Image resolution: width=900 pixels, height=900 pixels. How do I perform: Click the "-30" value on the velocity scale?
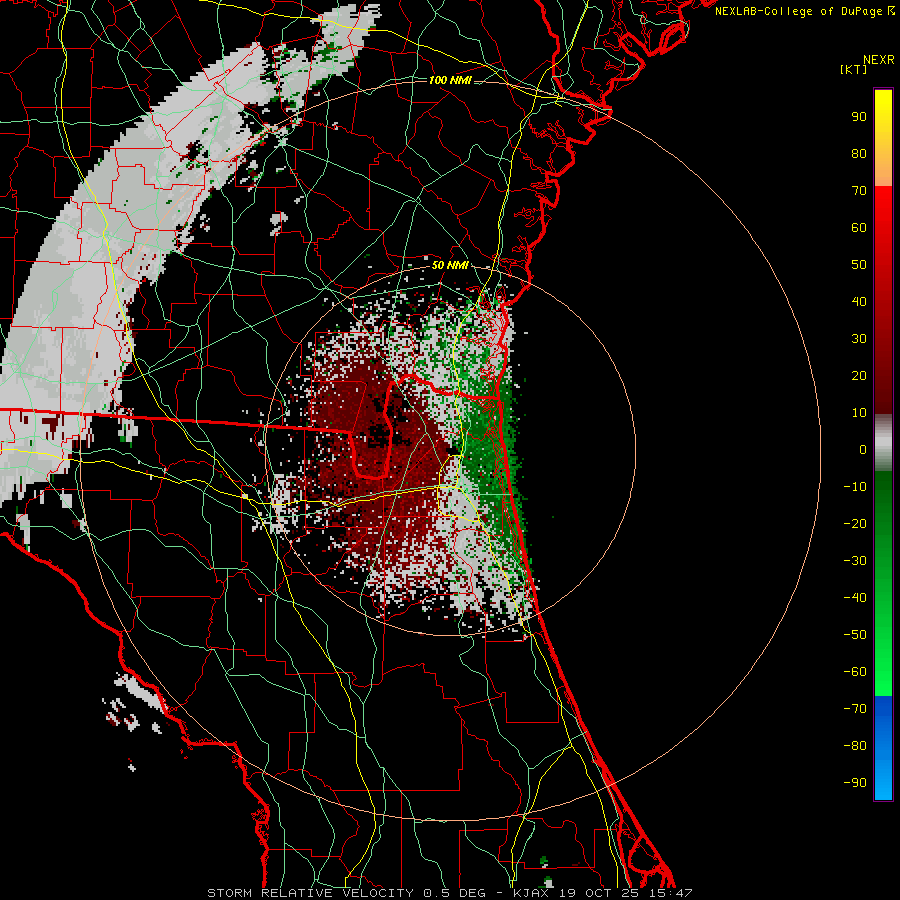pos(855,561)
